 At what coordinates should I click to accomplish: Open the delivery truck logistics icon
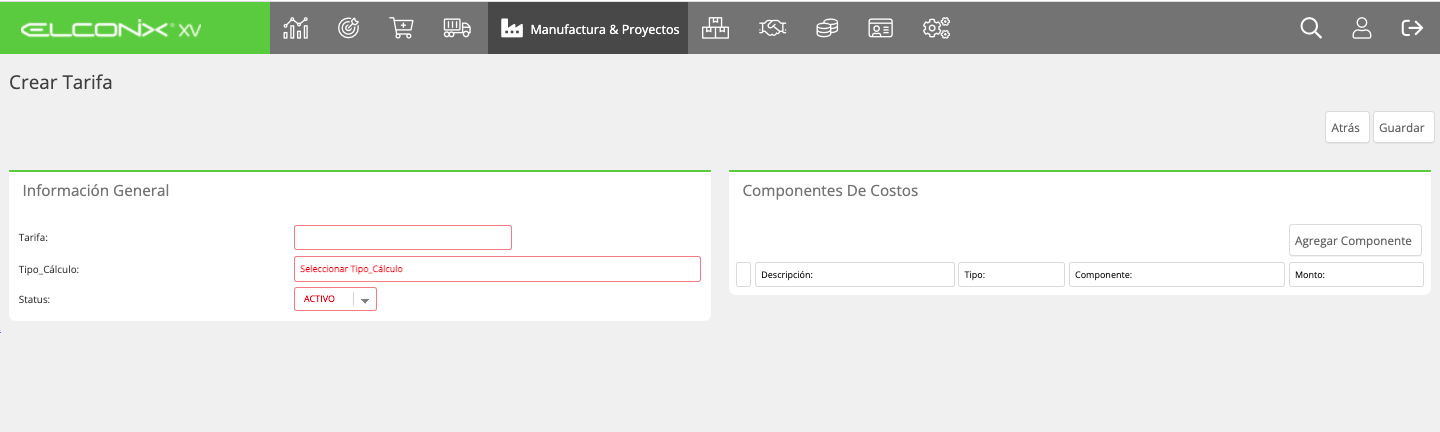click(x=457, y=28)
